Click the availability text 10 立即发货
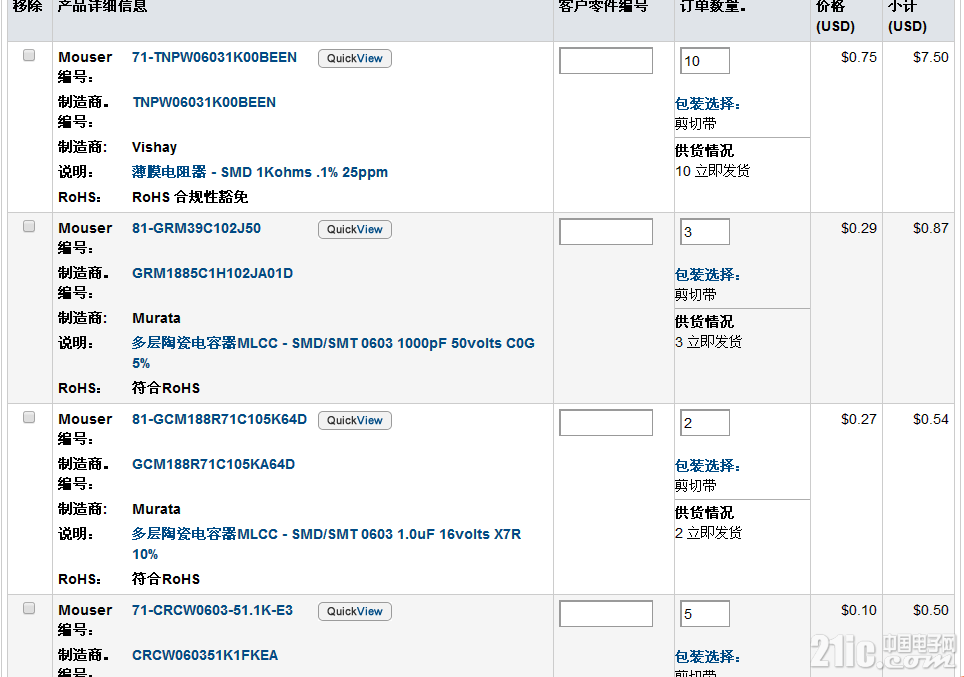964x677 pixels. pyautogui.click(x=713, y=171)
